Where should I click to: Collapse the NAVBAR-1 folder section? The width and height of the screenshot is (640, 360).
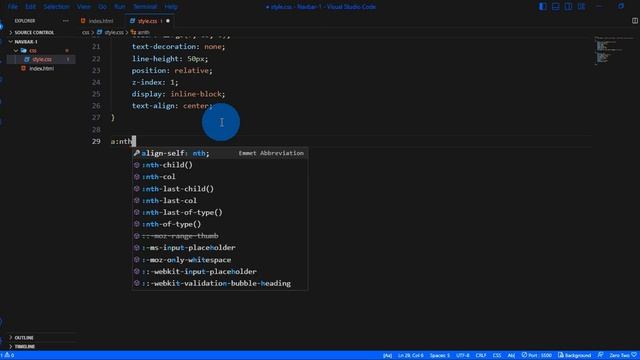click(x=26, y=42)
